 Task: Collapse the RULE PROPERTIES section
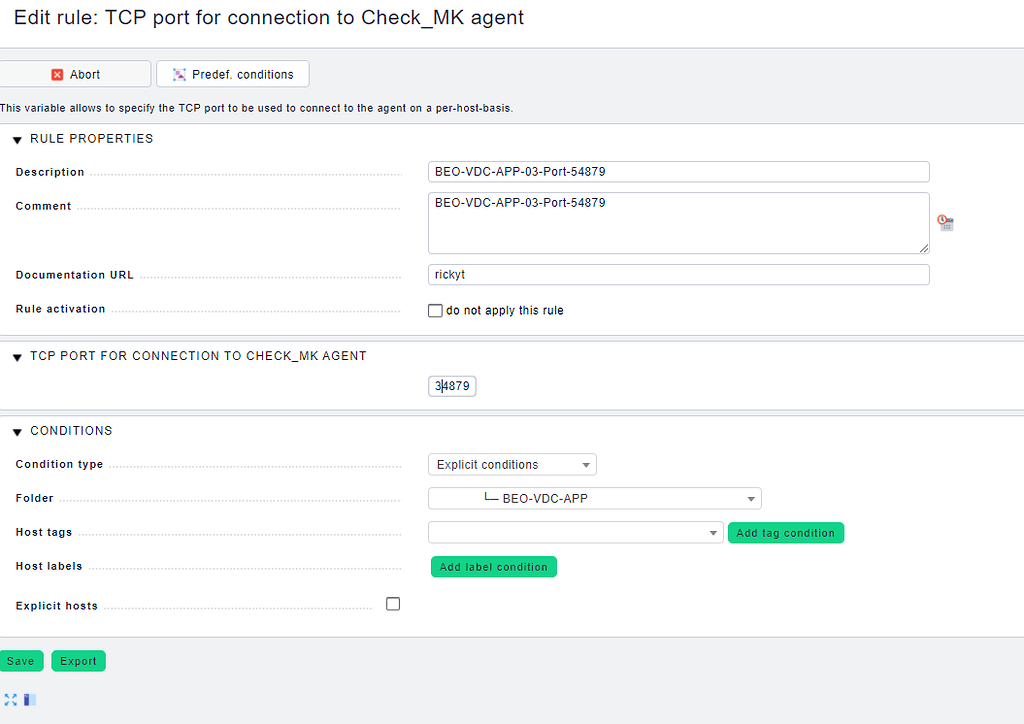15,139
